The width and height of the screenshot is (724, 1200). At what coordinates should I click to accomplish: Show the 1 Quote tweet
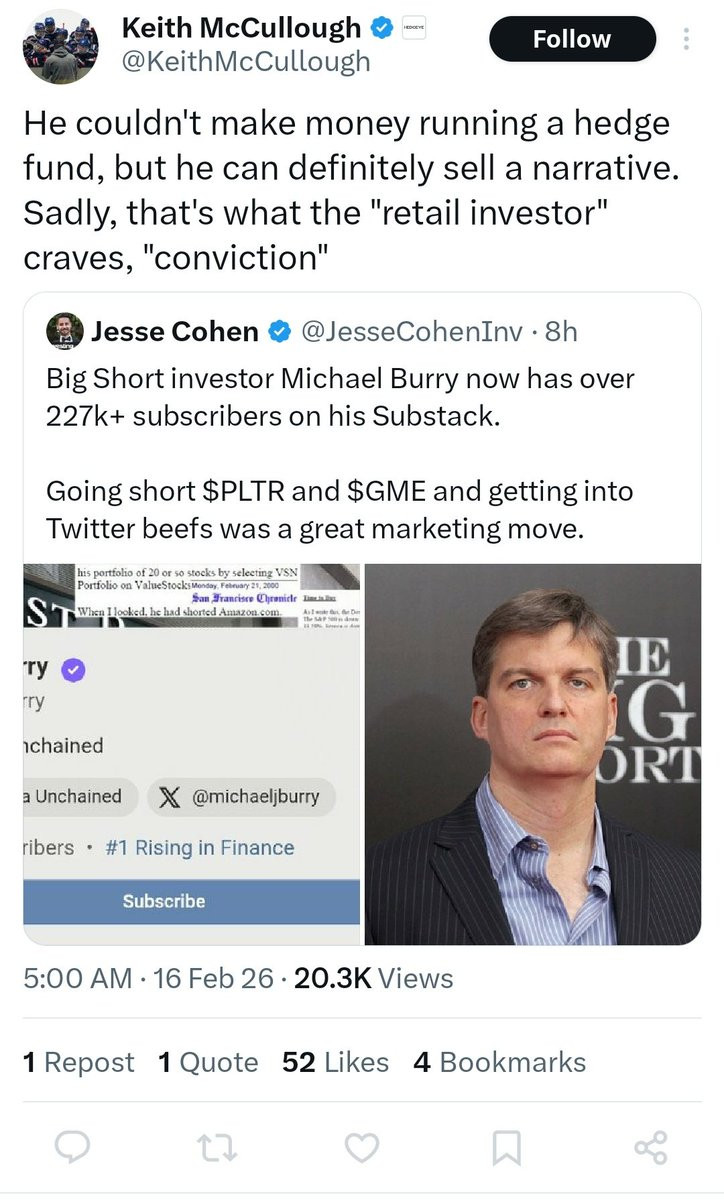click(x=208, y=1062)
